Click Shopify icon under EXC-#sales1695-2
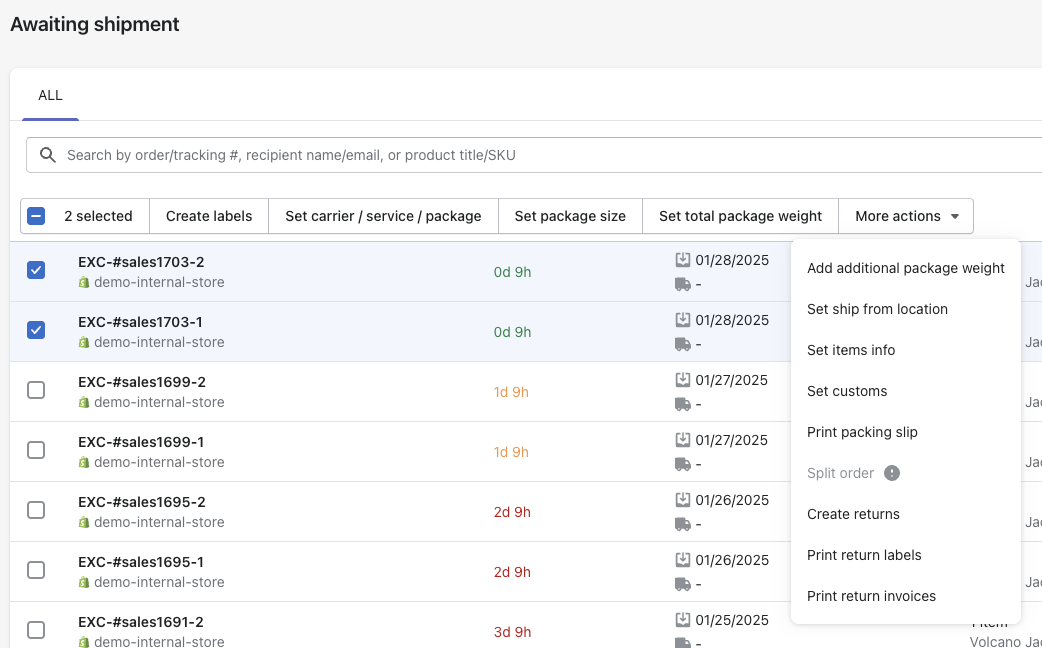This screenshot has width=1042, height=648. coord(84,522)
